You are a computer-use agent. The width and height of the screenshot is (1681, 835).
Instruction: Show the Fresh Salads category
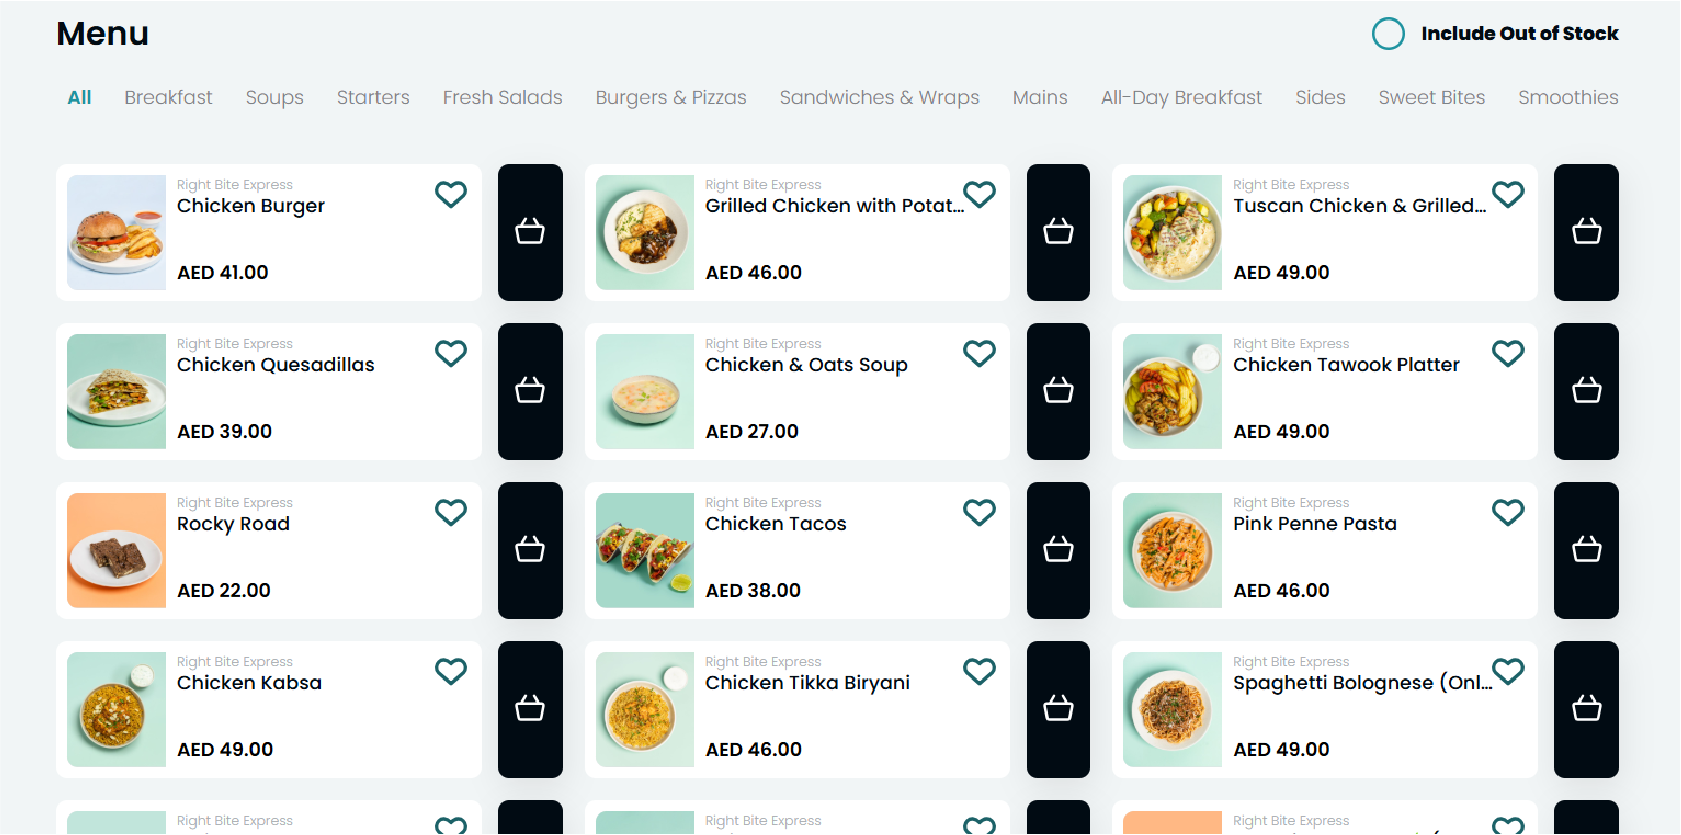tap(502, 98)
